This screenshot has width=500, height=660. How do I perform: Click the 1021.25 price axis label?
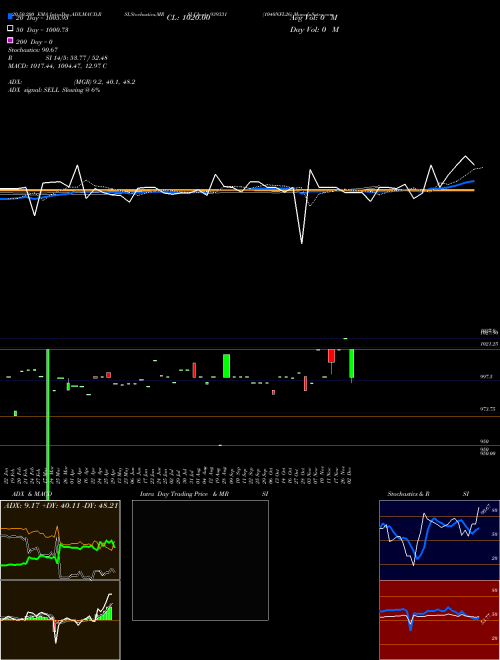(x=489, y=344)
